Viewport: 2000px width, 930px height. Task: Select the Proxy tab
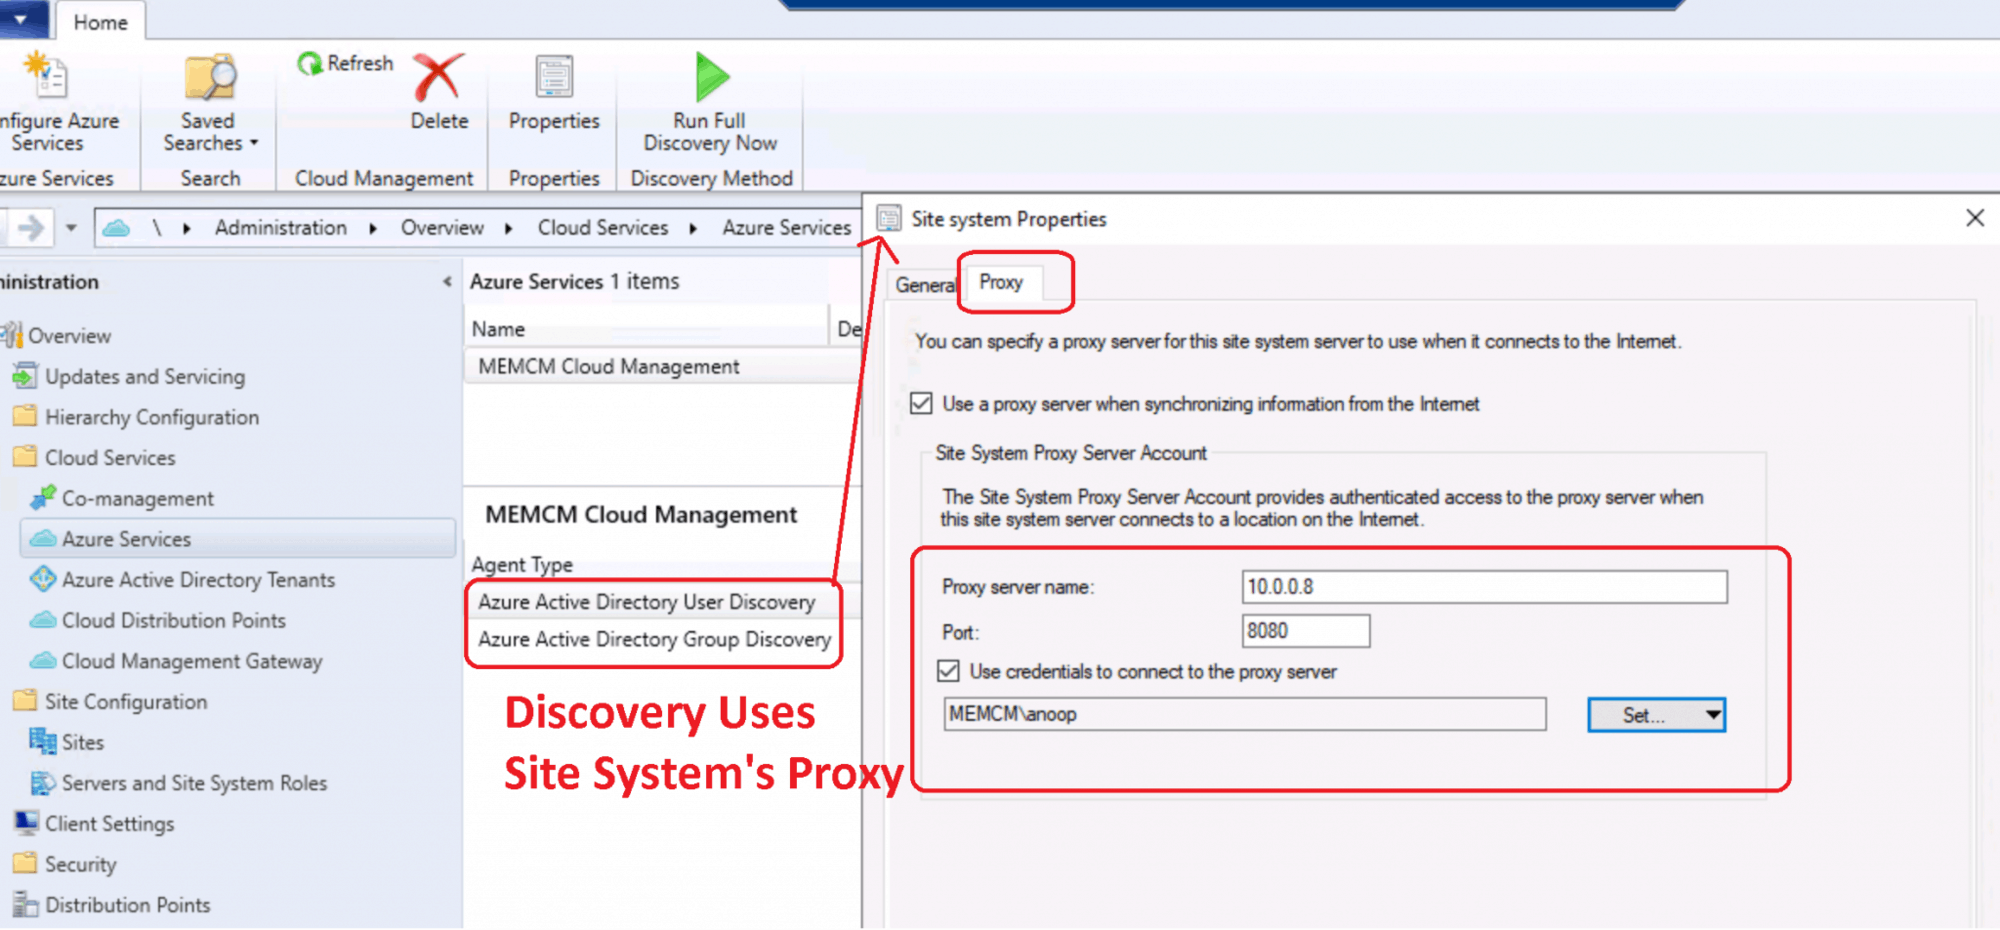tap(1001, 282)
